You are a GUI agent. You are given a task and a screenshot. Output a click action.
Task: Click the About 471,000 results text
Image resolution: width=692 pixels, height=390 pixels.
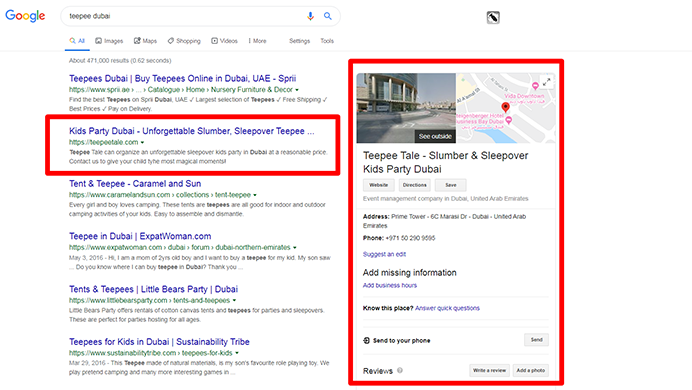coord(120,60)
